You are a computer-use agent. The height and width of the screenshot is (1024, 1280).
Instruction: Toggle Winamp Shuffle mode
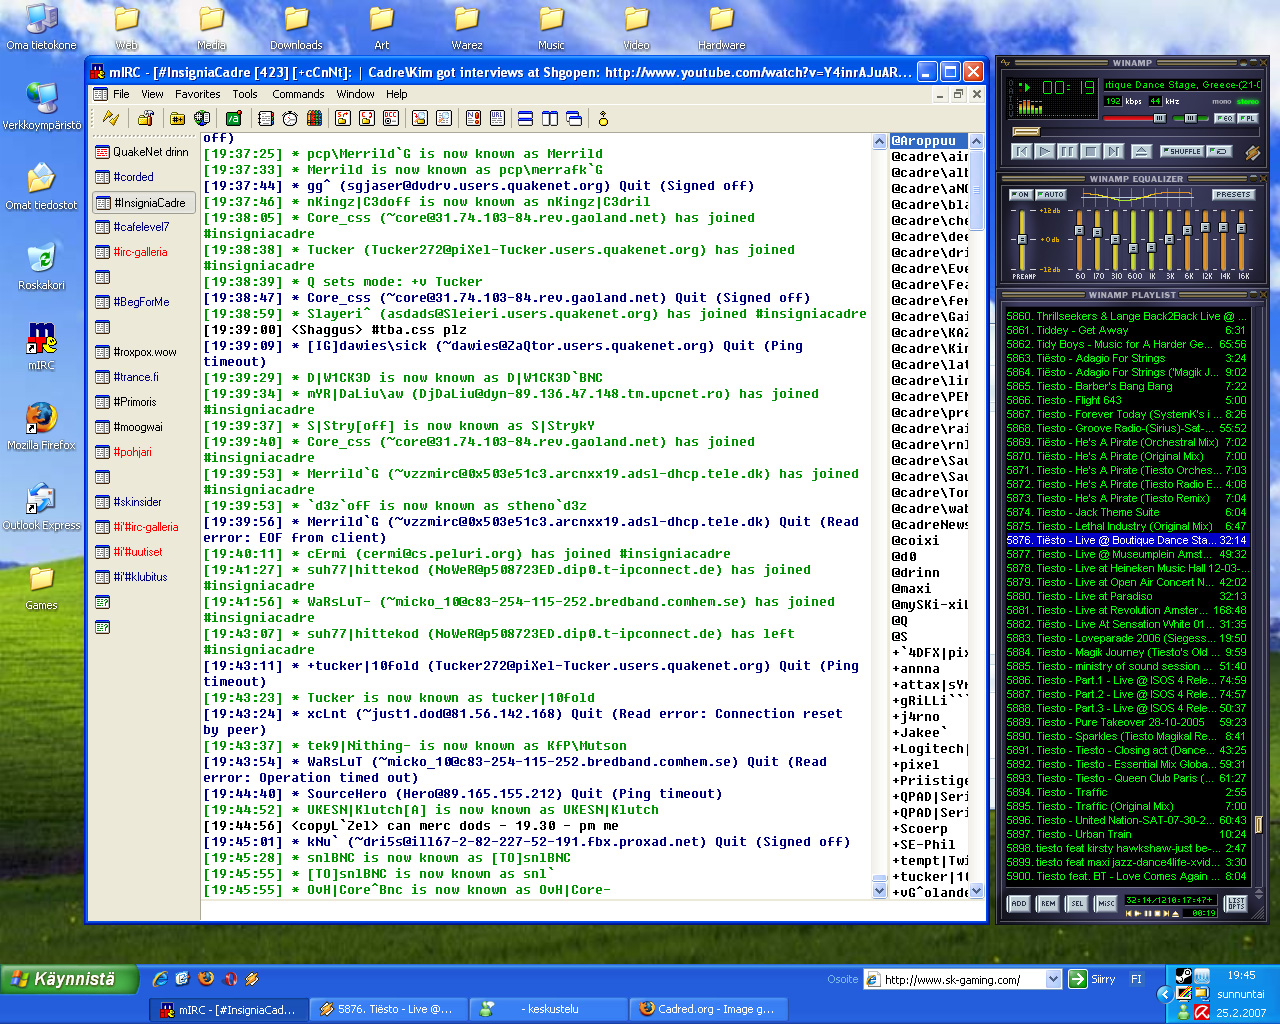[x=1181, y=151]
